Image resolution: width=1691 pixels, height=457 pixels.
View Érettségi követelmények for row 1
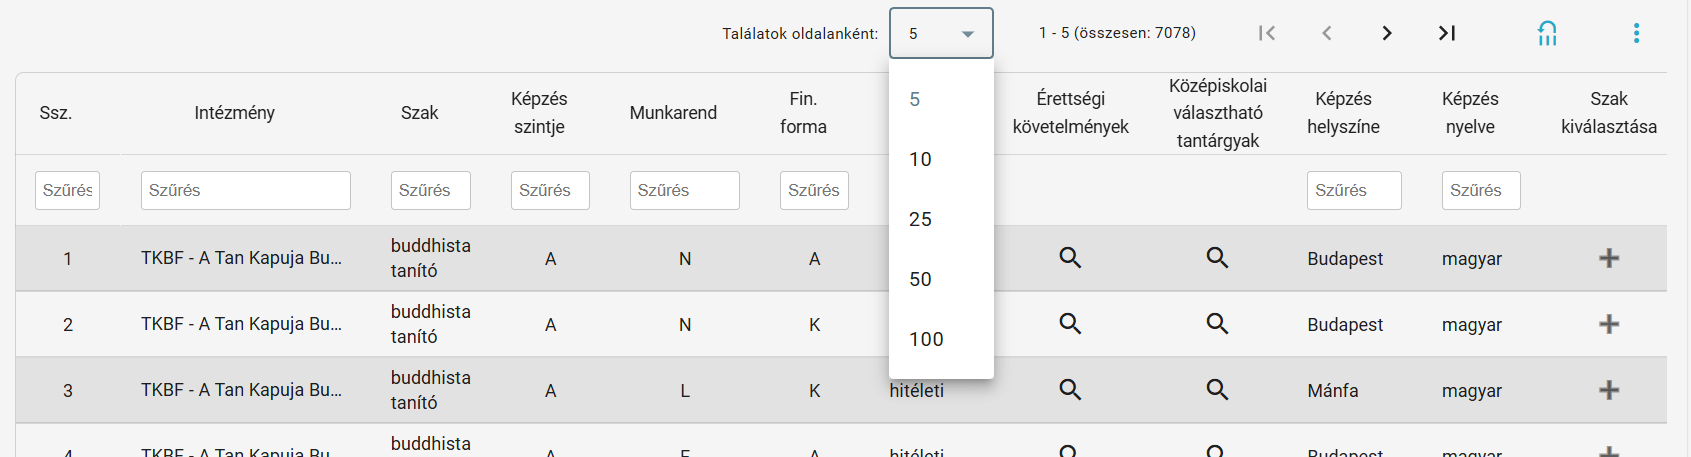point(1070,258)
